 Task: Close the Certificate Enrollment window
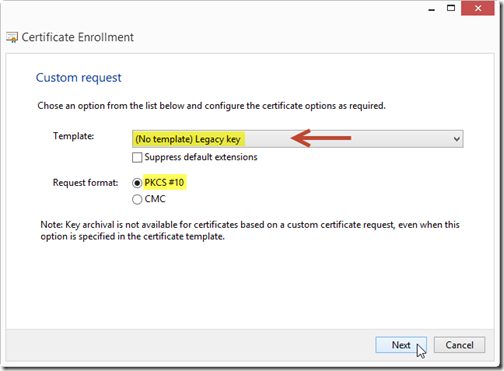pos(478,8)
